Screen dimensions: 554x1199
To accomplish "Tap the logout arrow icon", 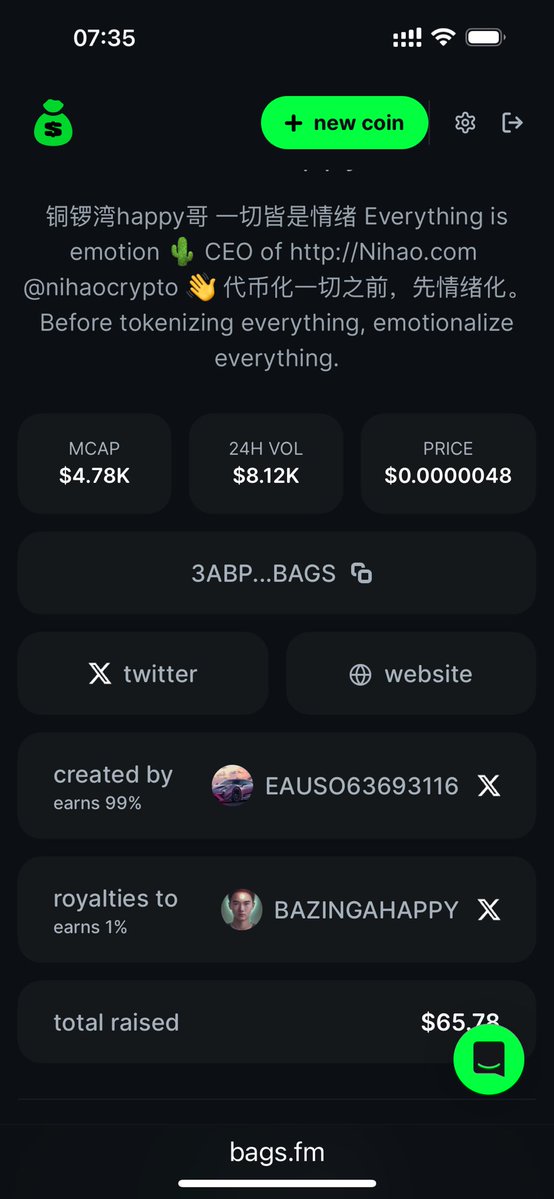I will pyautogui.click(x=512, y=122).
